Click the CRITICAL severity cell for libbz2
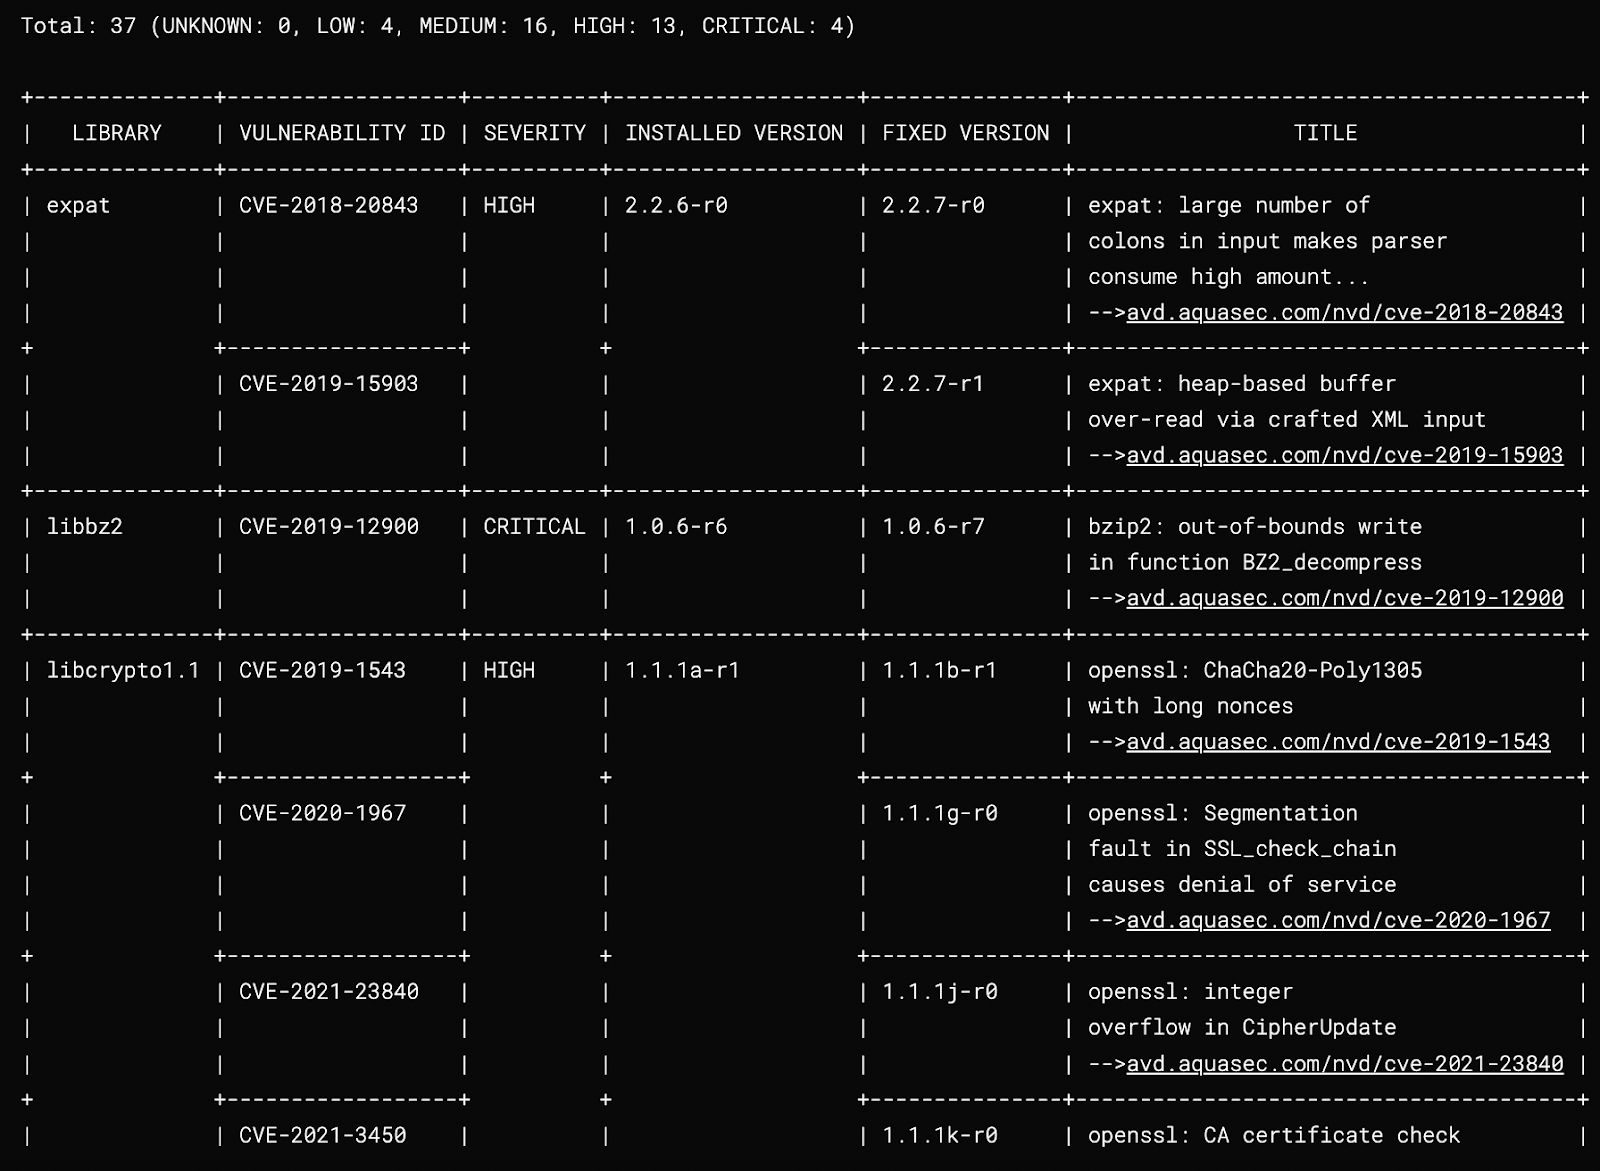 [534, 527]
